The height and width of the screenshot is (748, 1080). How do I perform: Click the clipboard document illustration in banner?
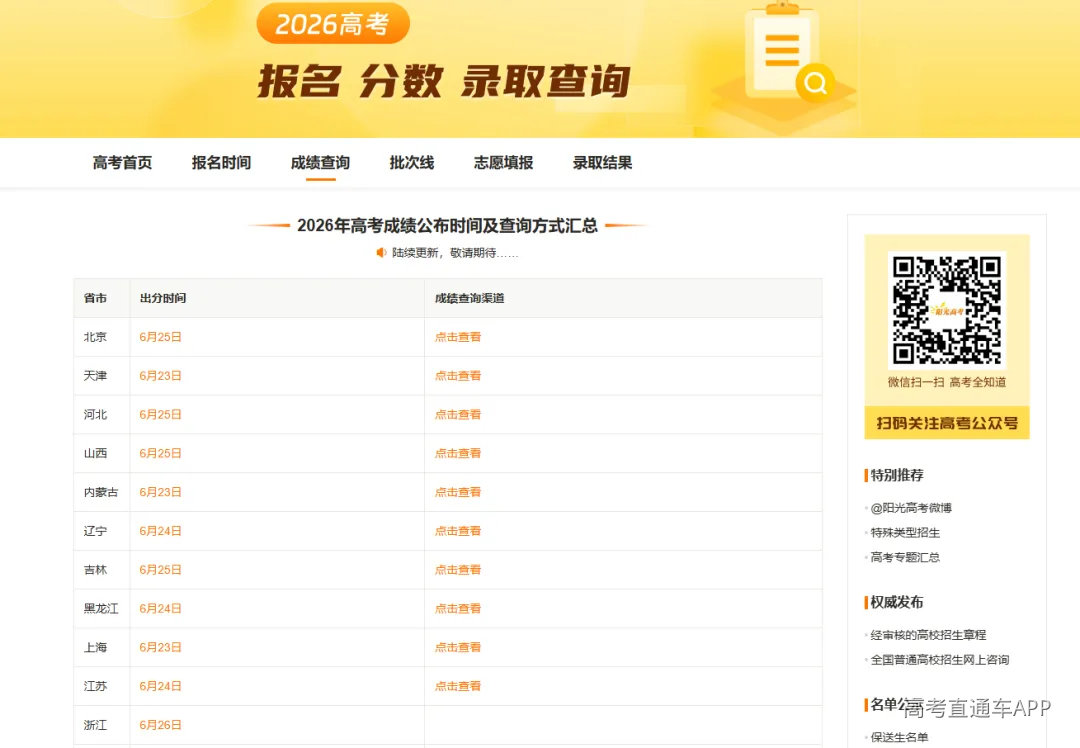coord(782,52)
